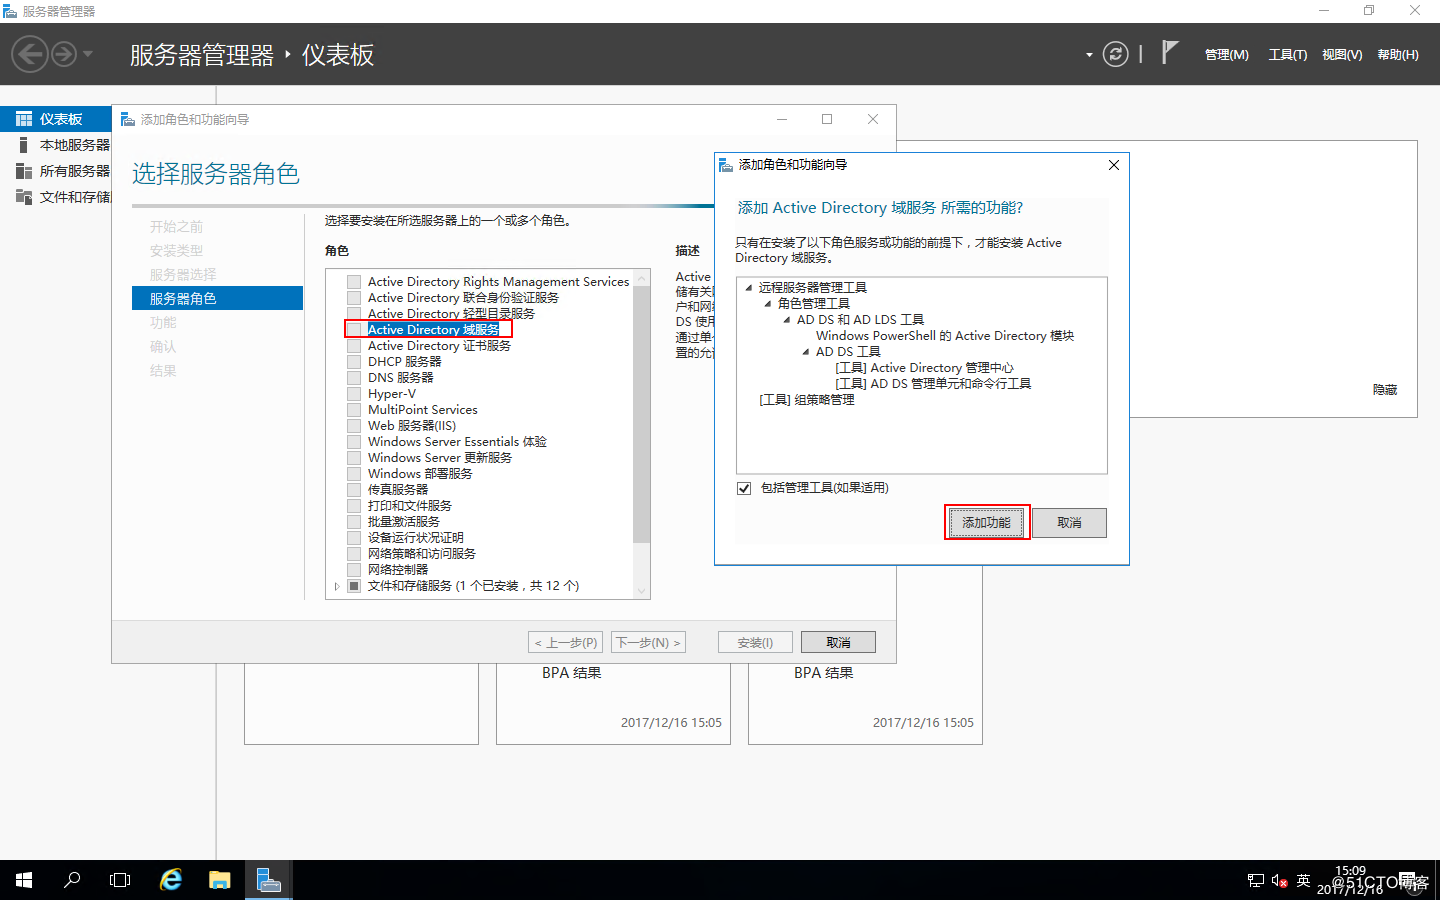Select MultiPoint Services row text

[x=422, y=410]
